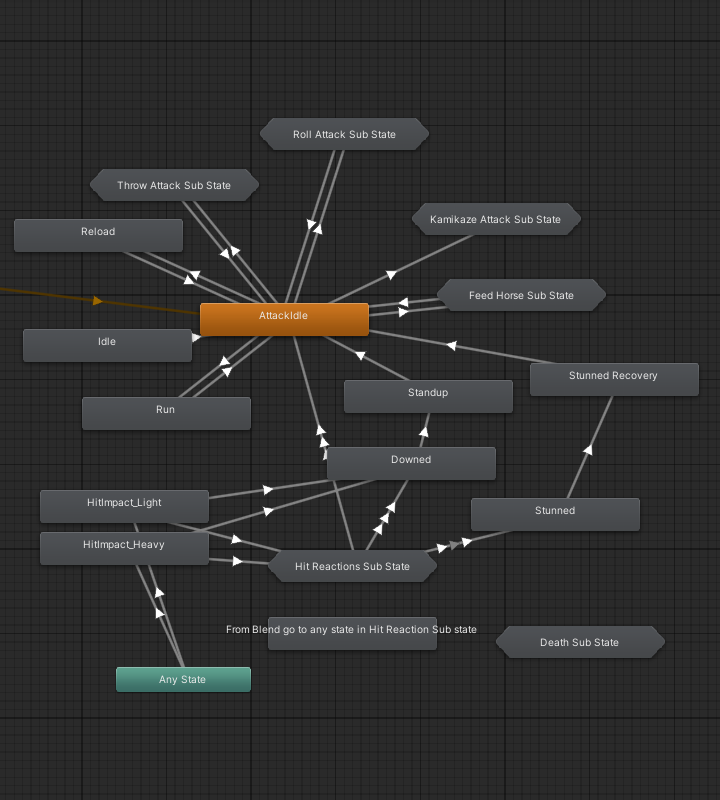
Task: Select the green Any State node
Action: (183, 680)
